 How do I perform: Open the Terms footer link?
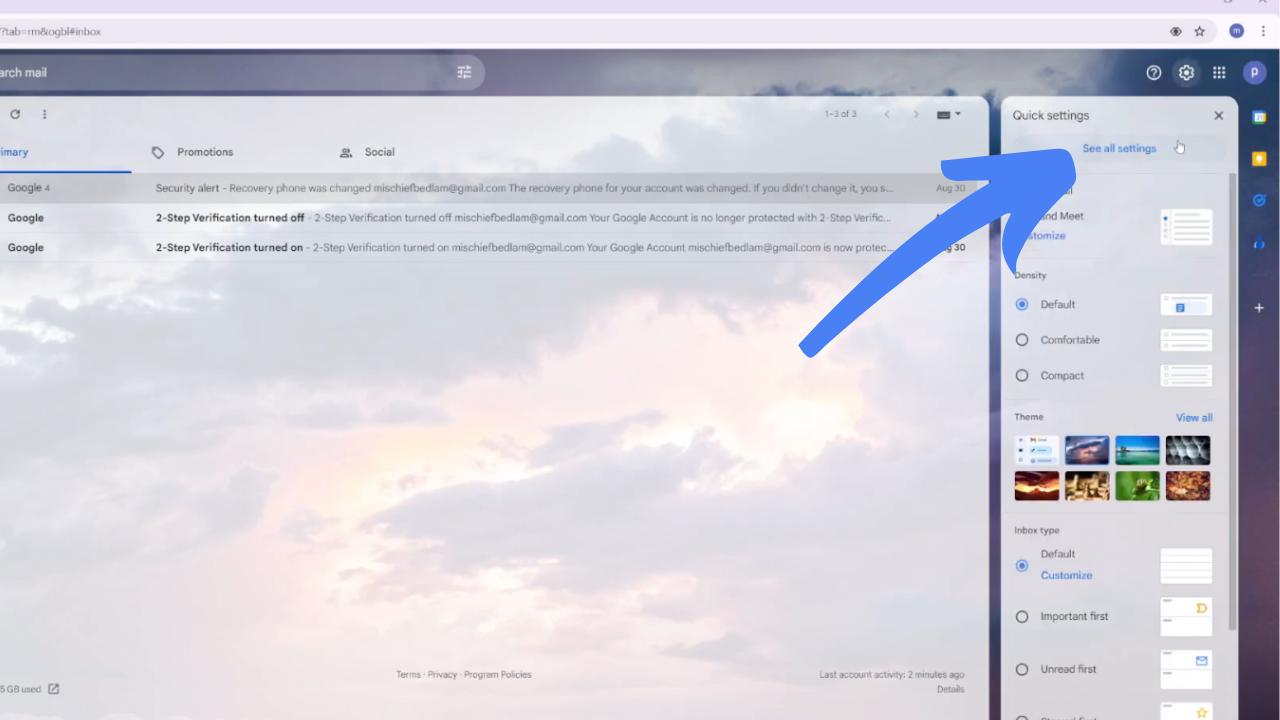[x=408, y=675]
